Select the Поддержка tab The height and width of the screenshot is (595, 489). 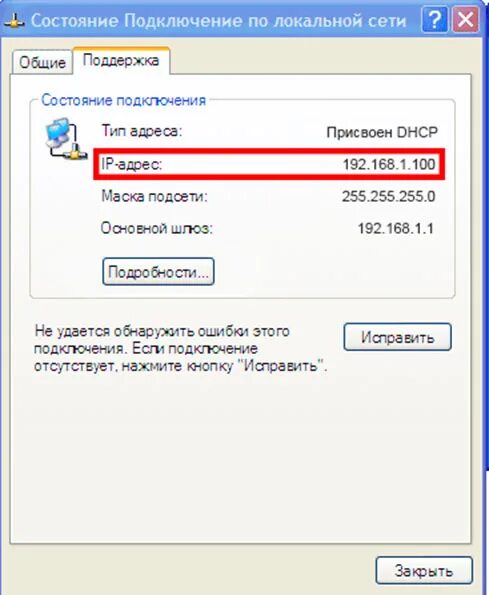tap(121, 60)
